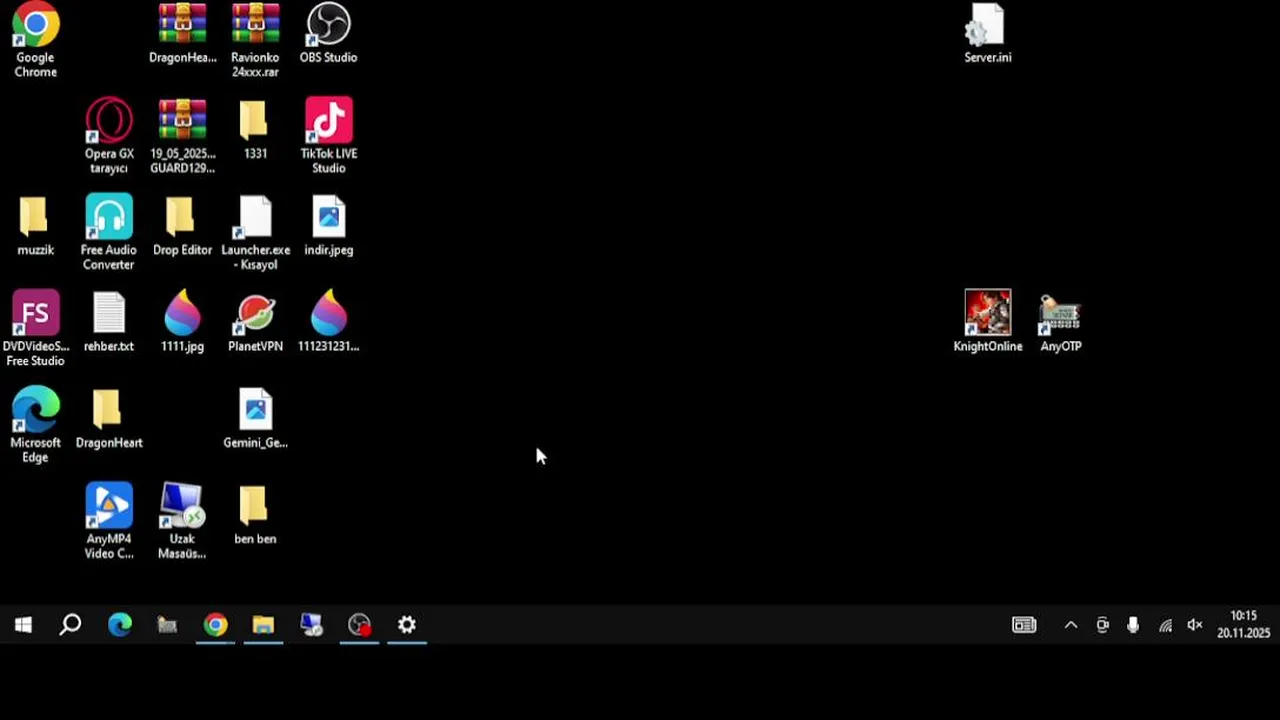Open Settings gear in the taskbar
Viewport: 1280px width, 720px height.
pyautogui.click(x=406, y=625)
